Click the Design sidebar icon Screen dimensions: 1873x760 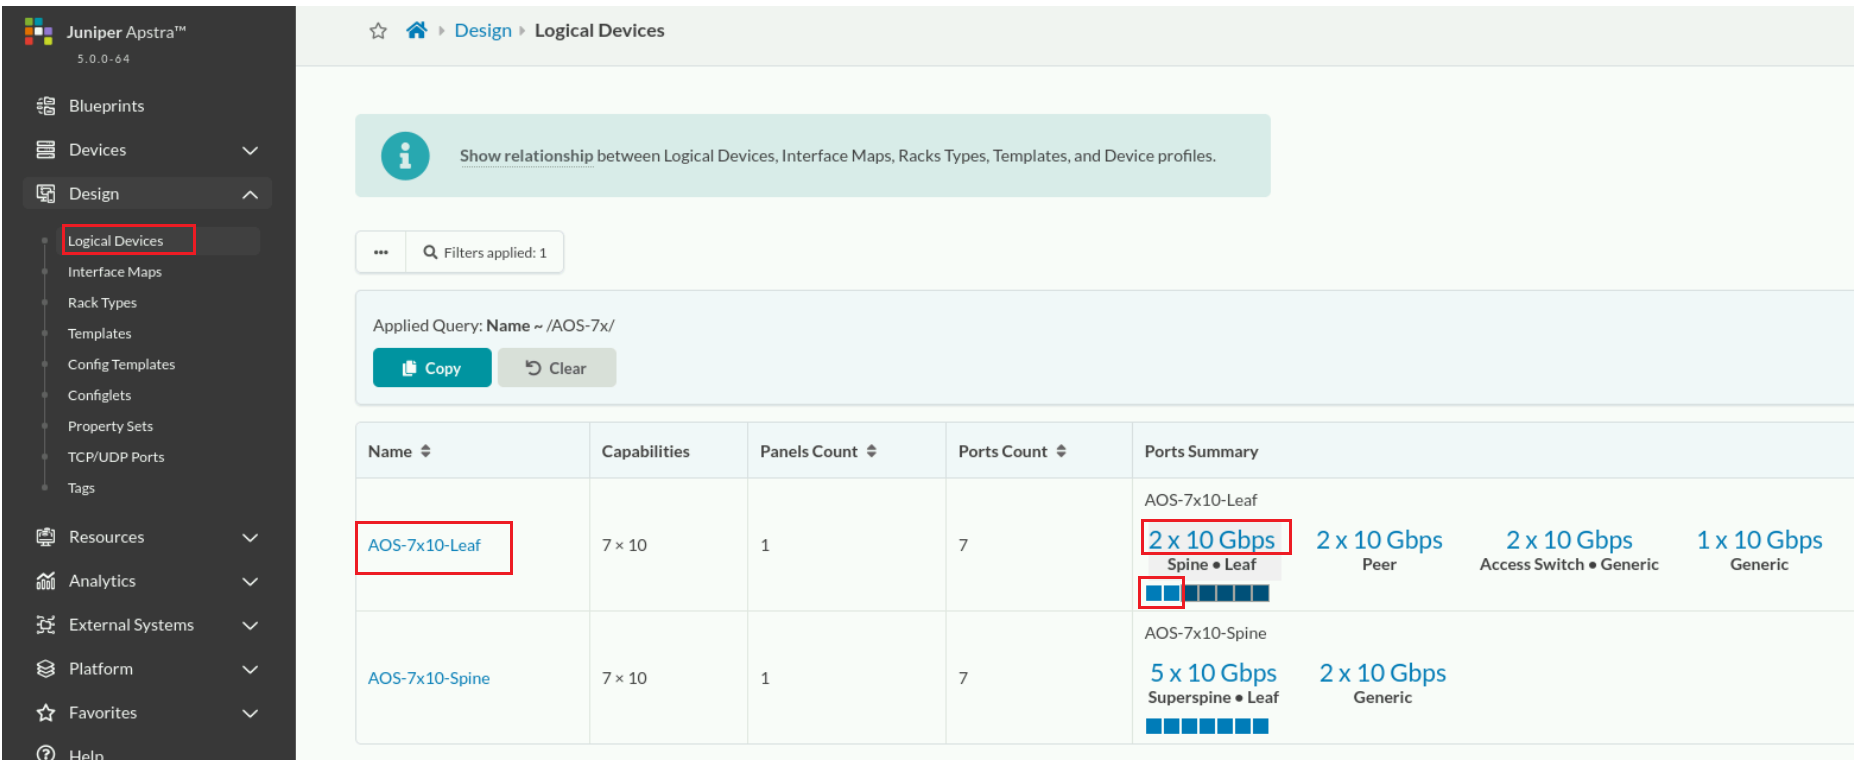tap(46, 194)
